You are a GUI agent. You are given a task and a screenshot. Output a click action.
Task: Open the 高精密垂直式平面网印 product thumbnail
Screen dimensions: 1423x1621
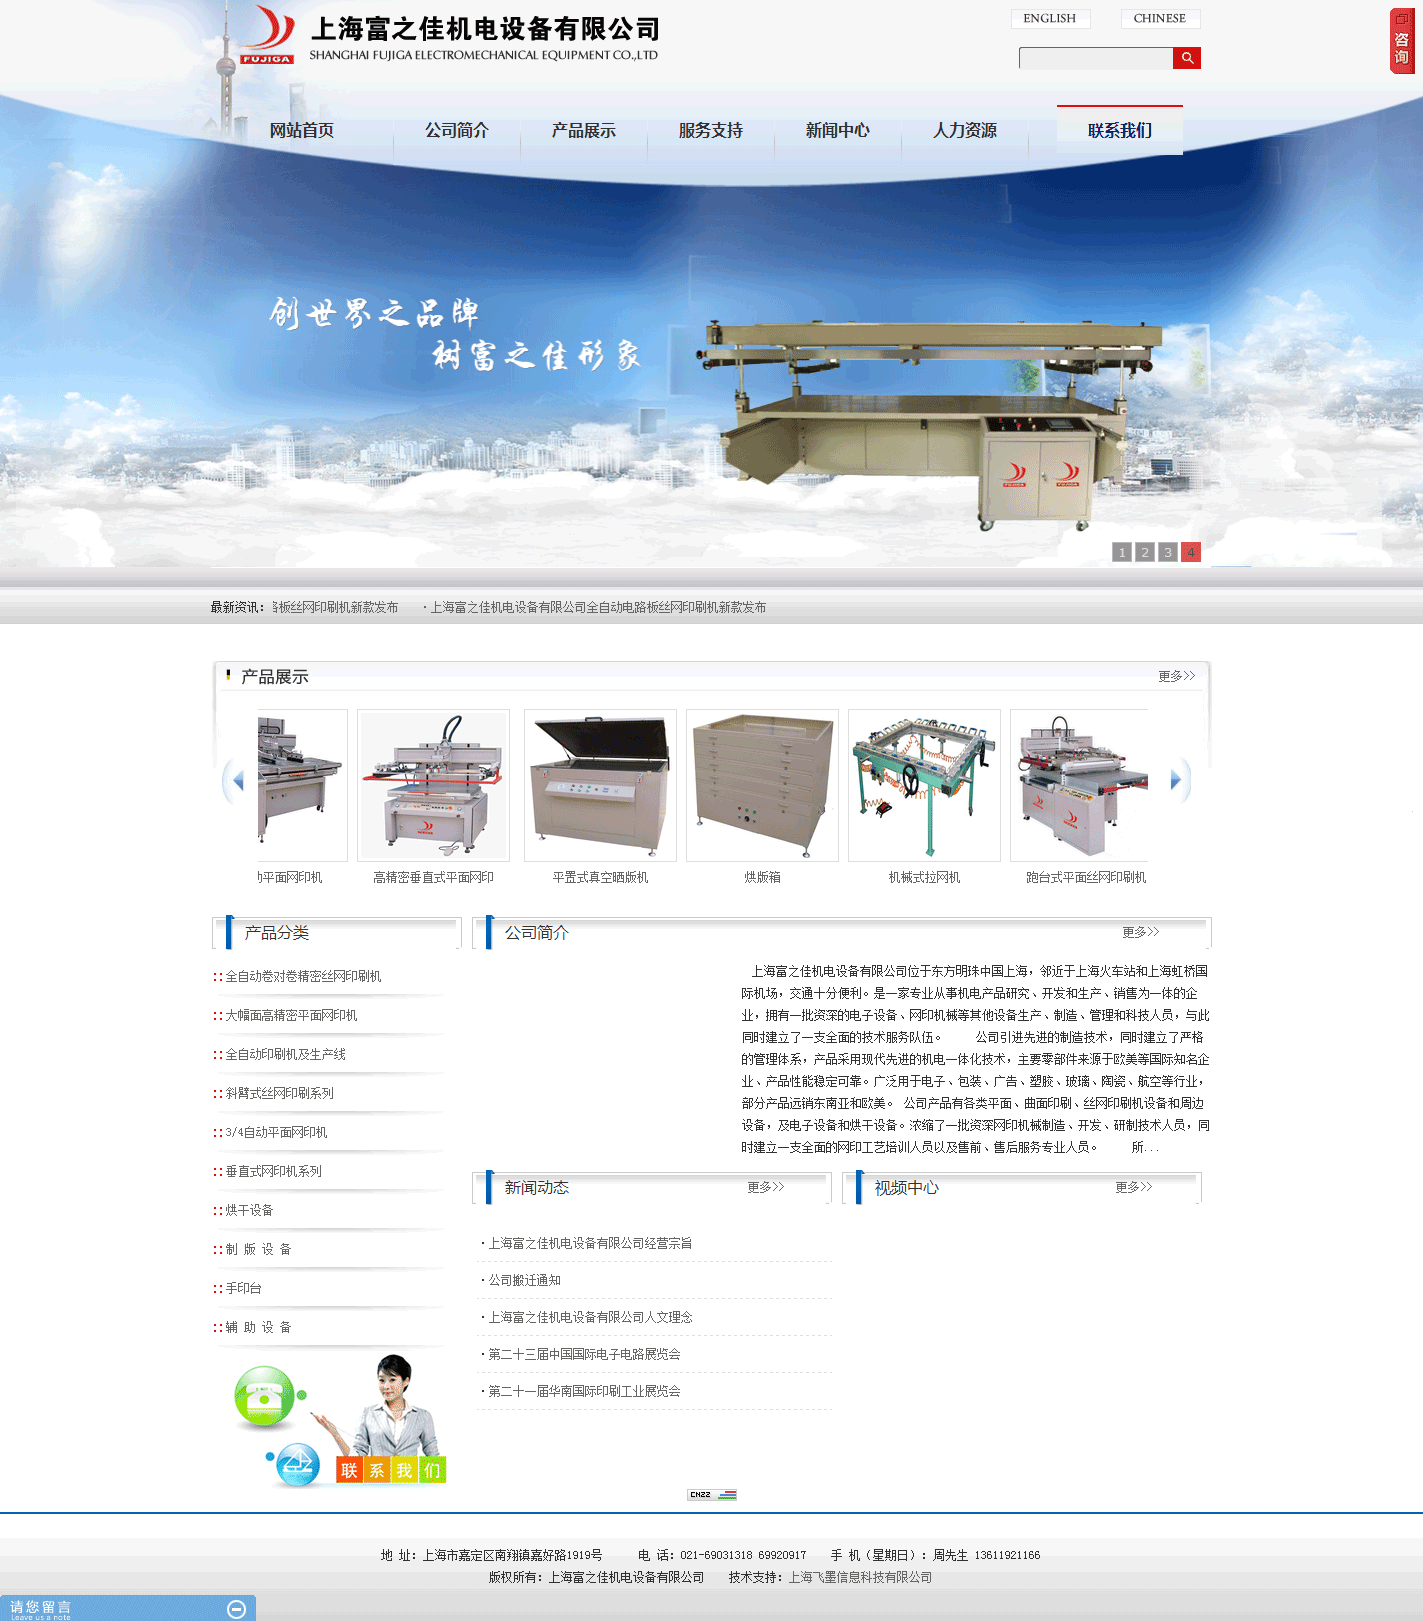pyautogui.click(x=433, y=785)
